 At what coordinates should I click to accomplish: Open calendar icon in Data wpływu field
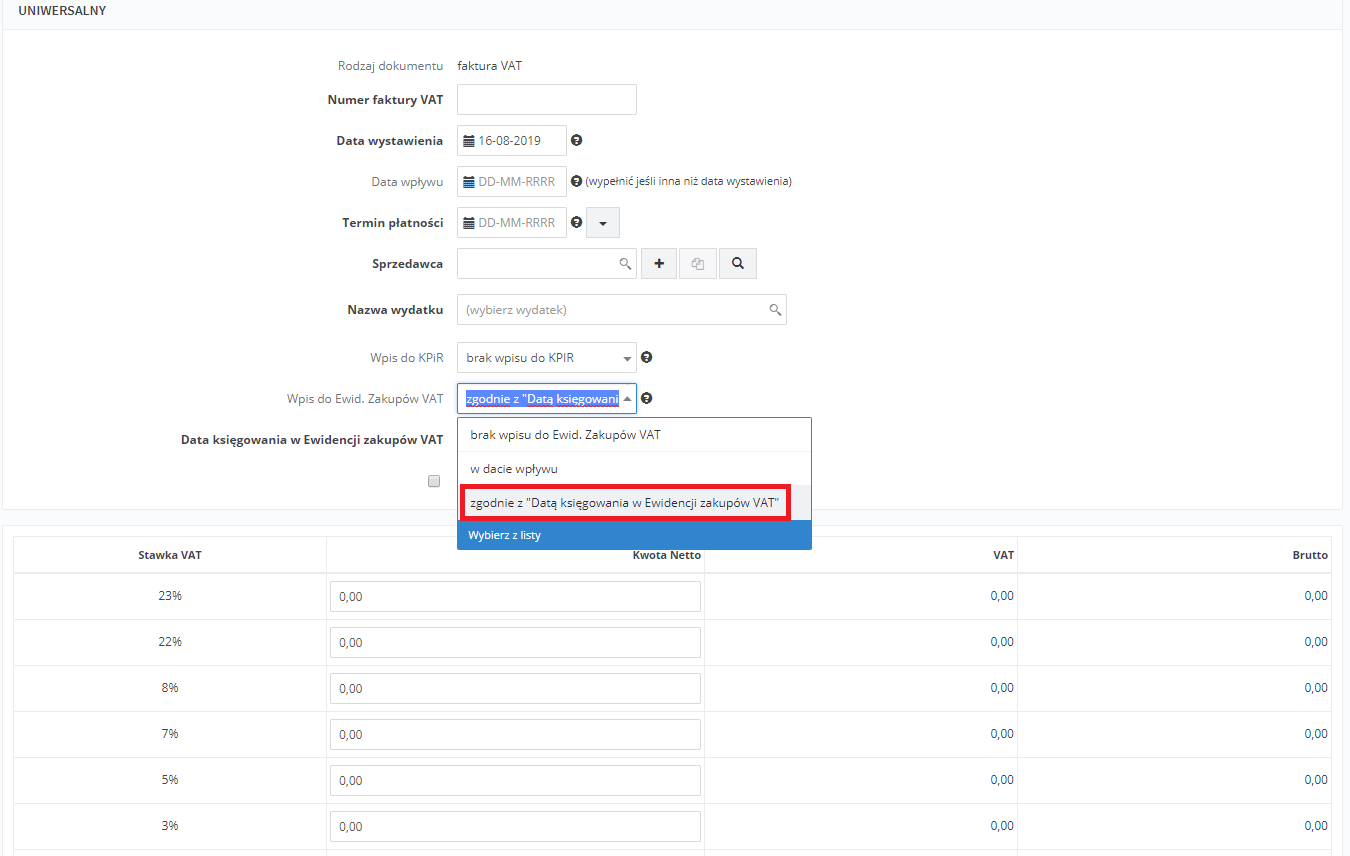[468, 182]
